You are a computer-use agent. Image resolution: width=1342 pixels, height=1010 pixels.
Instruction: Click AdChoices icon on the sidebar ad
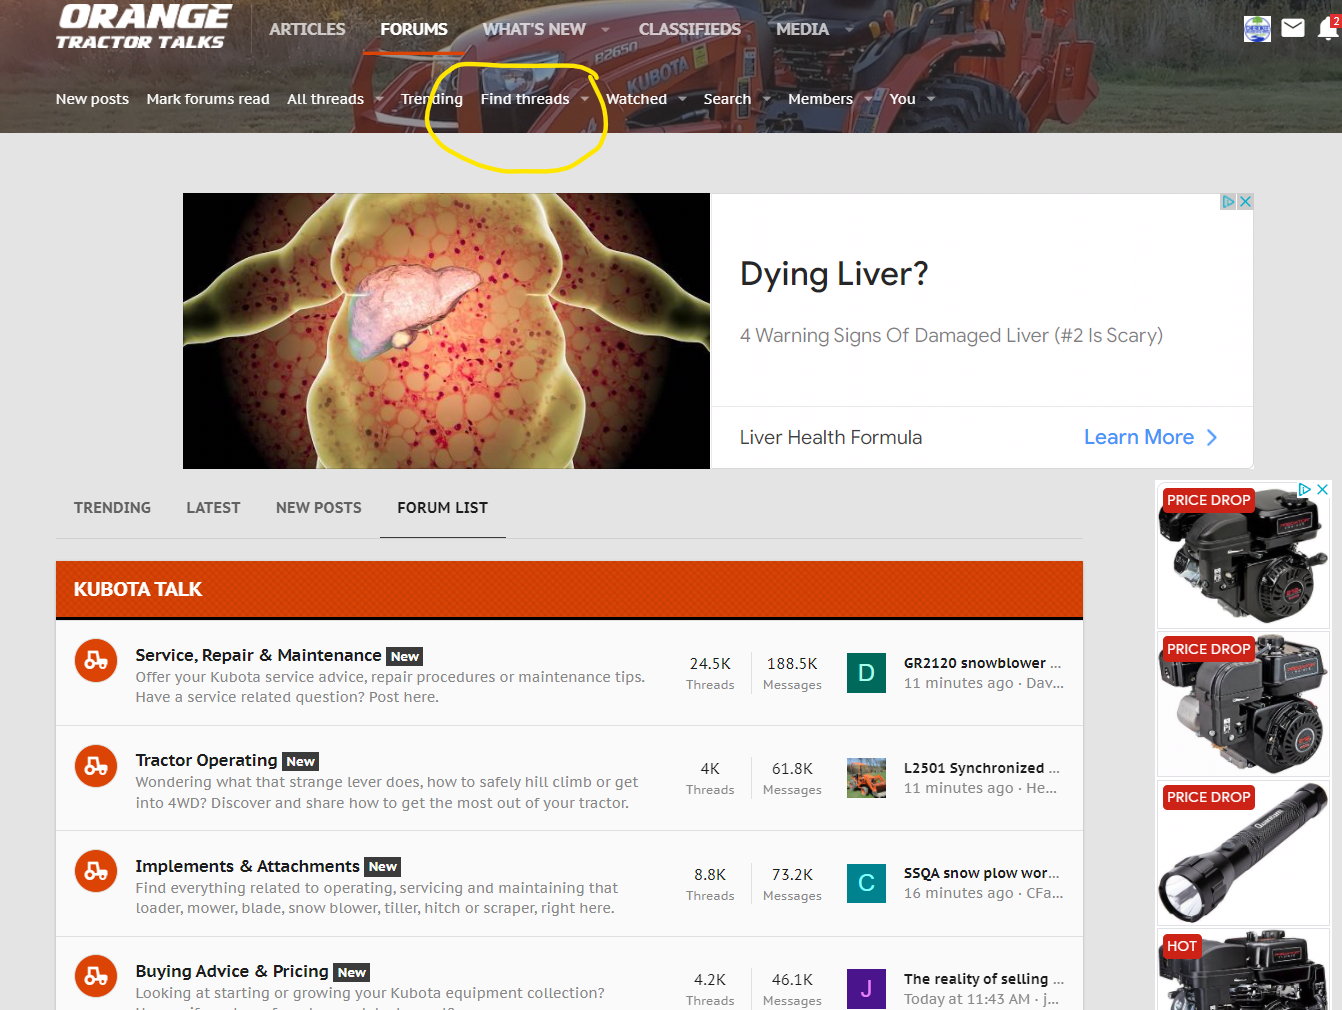pyautogui.click(x=1305, y=489)
